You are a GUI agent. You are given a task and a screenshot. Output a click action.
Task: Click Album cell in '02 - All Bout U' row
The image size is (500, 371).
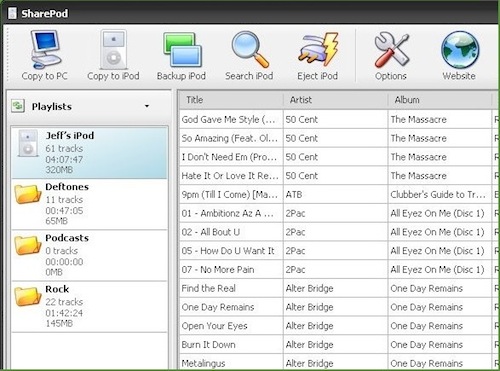coord(440,232)
